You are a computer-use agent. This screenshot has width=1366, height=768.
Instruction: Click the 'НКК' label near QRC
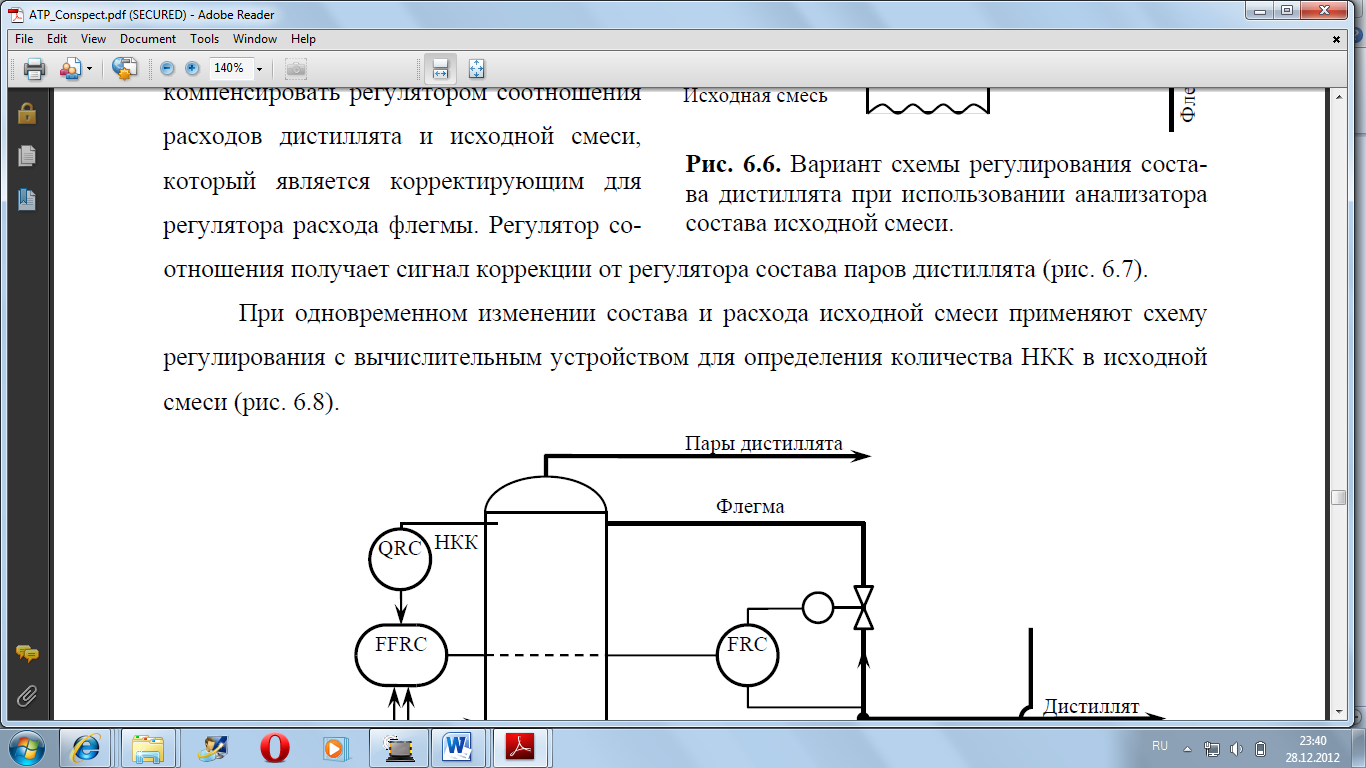click(x=457, y=544)
